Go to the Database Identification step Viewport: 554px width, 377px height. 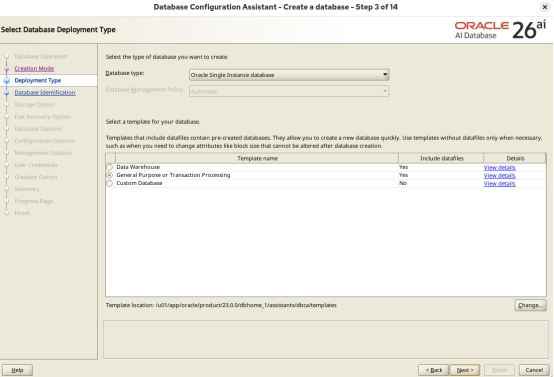(x=45, y=93)
